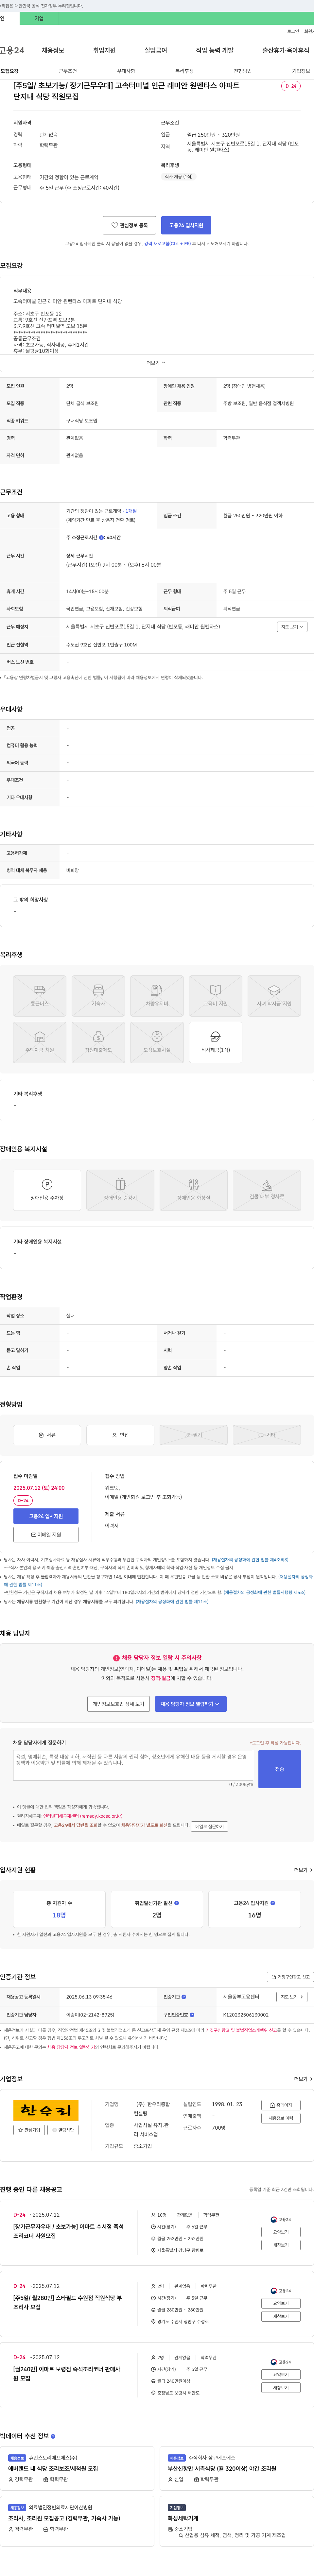Click the 건물 내부 경사로 icon
Viewport: 314px width, 2576px height.
tap(267, 1190)
